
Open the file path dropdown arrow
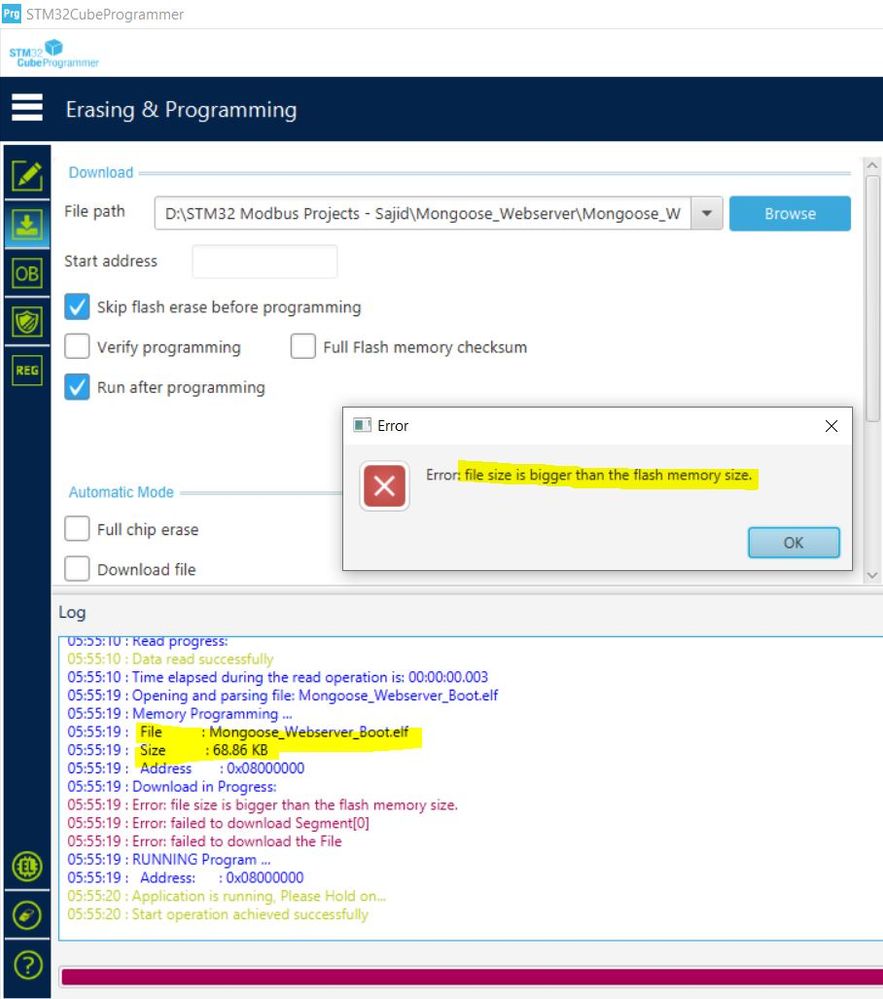click(706, 213)
